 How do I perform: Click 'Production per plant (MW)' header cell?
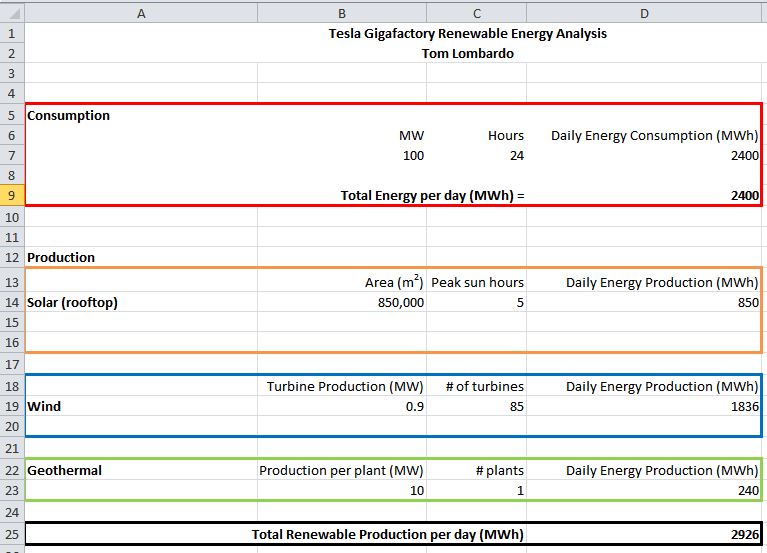(x=341, y=470)
